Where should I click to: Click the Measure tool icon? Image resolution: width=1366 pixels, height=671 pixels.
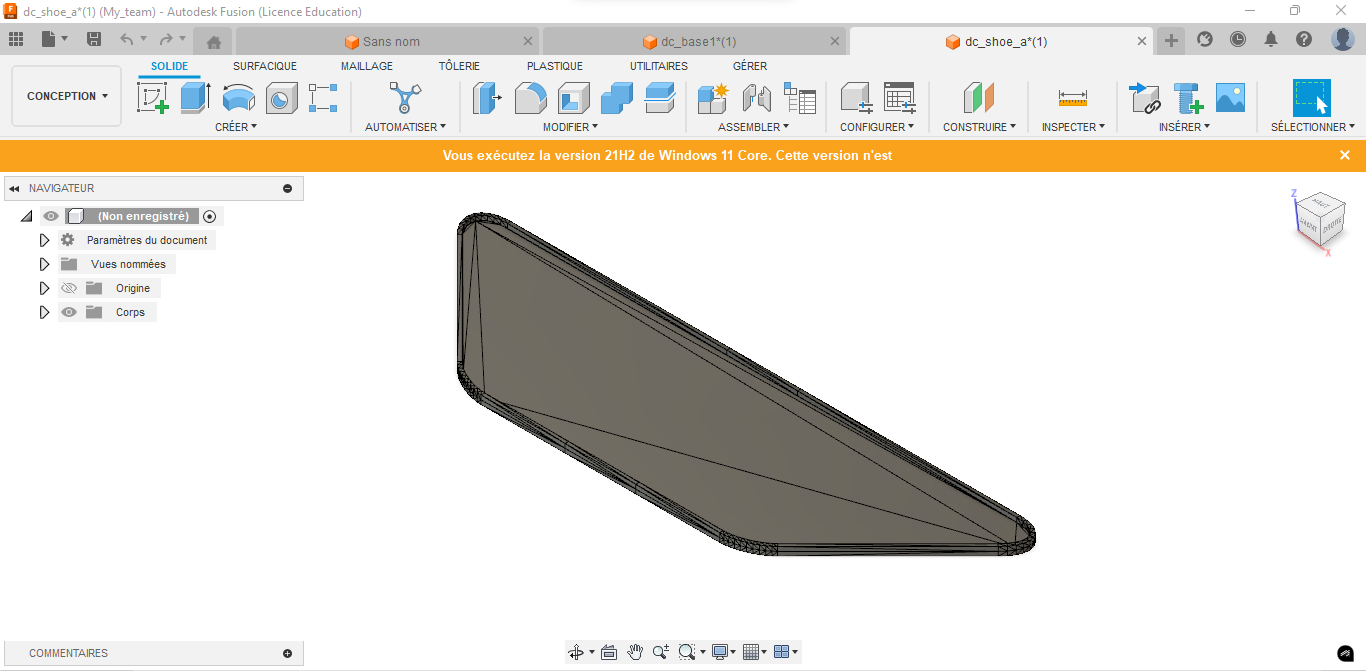tap(1072, 98)
